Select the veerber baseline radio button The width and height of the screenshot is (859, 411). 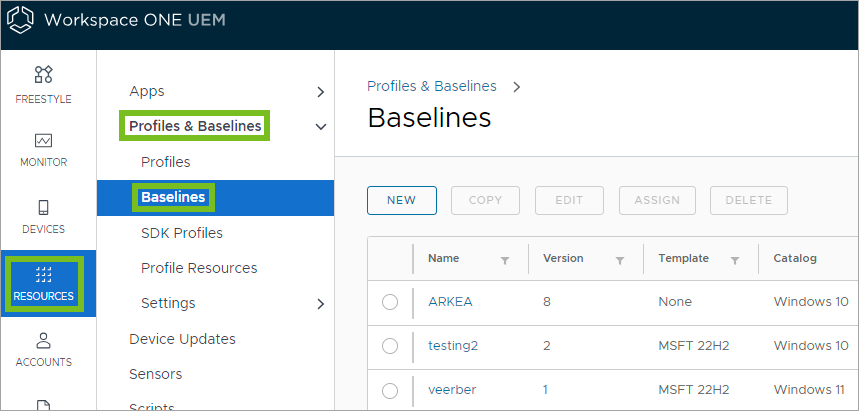390,390
